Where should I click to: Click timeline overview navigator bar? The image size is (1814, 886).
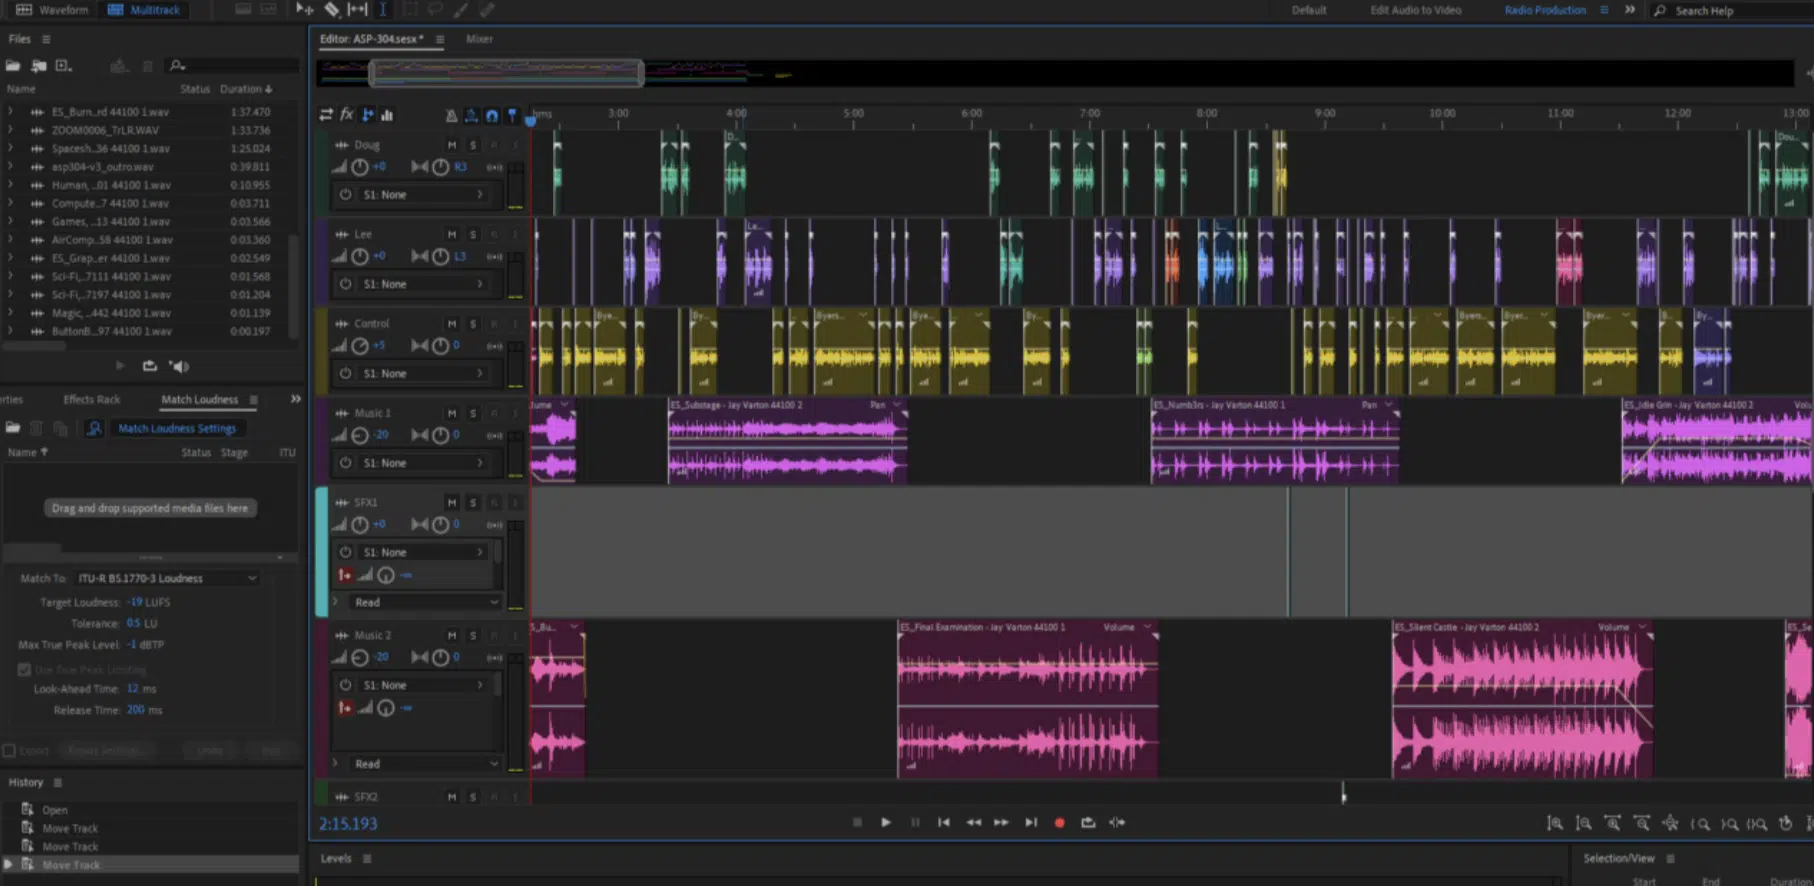506,73
